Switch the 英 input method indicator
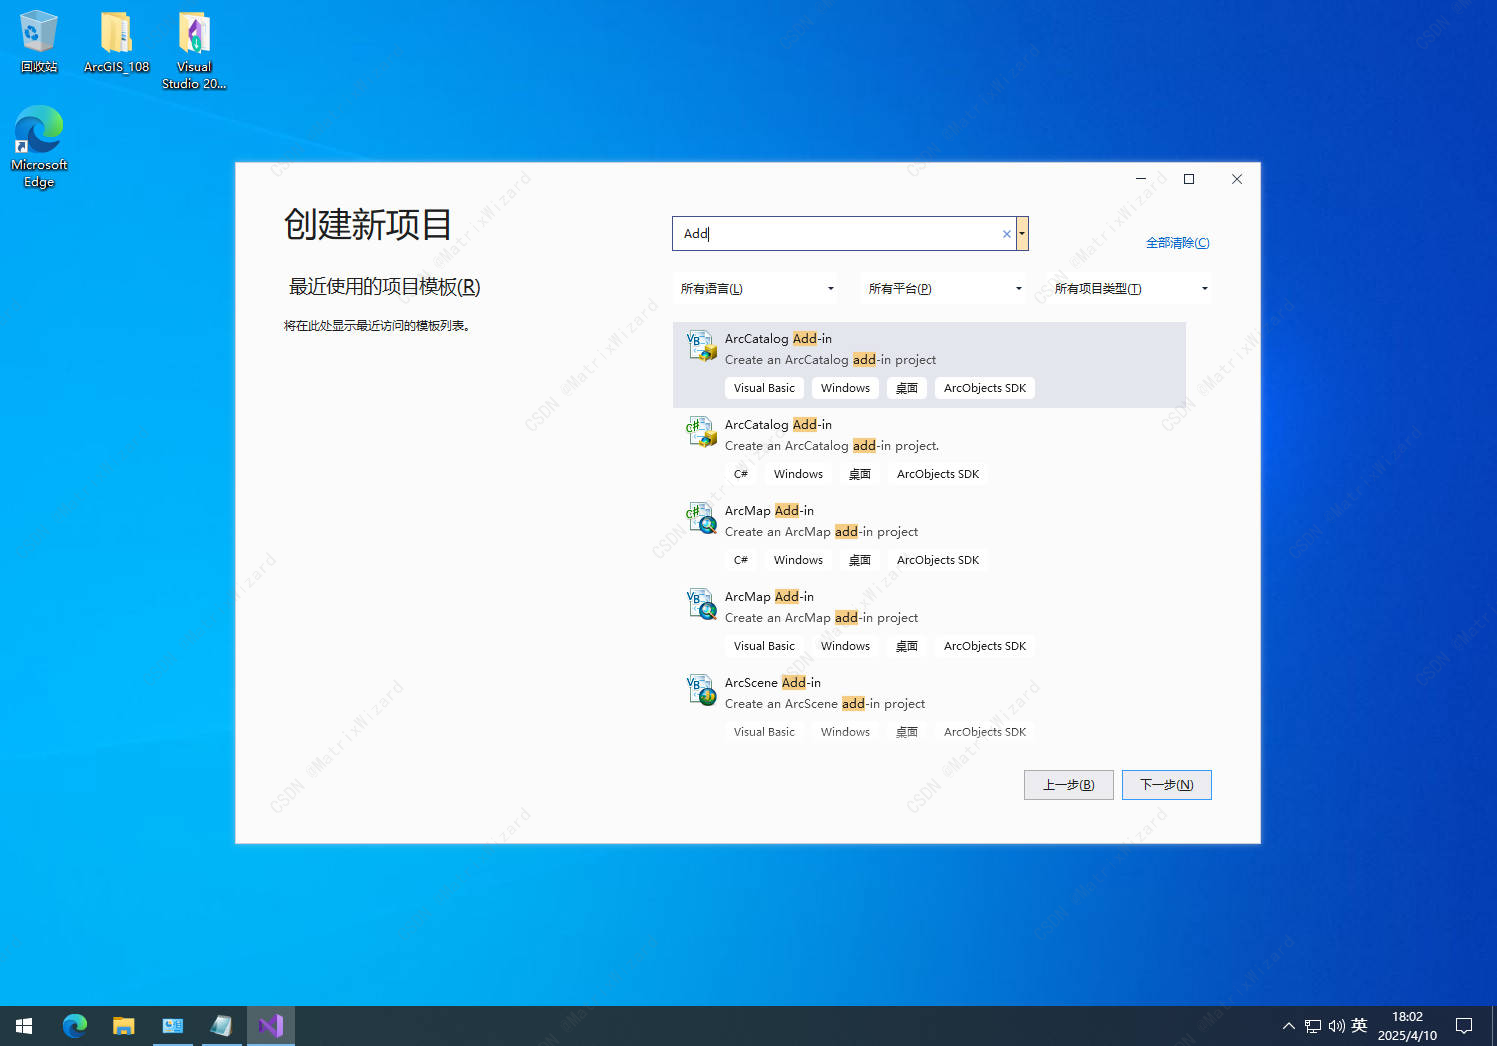Image resolution: width=1497 pixels, height=1046 pixels. pos(1359,1026)
